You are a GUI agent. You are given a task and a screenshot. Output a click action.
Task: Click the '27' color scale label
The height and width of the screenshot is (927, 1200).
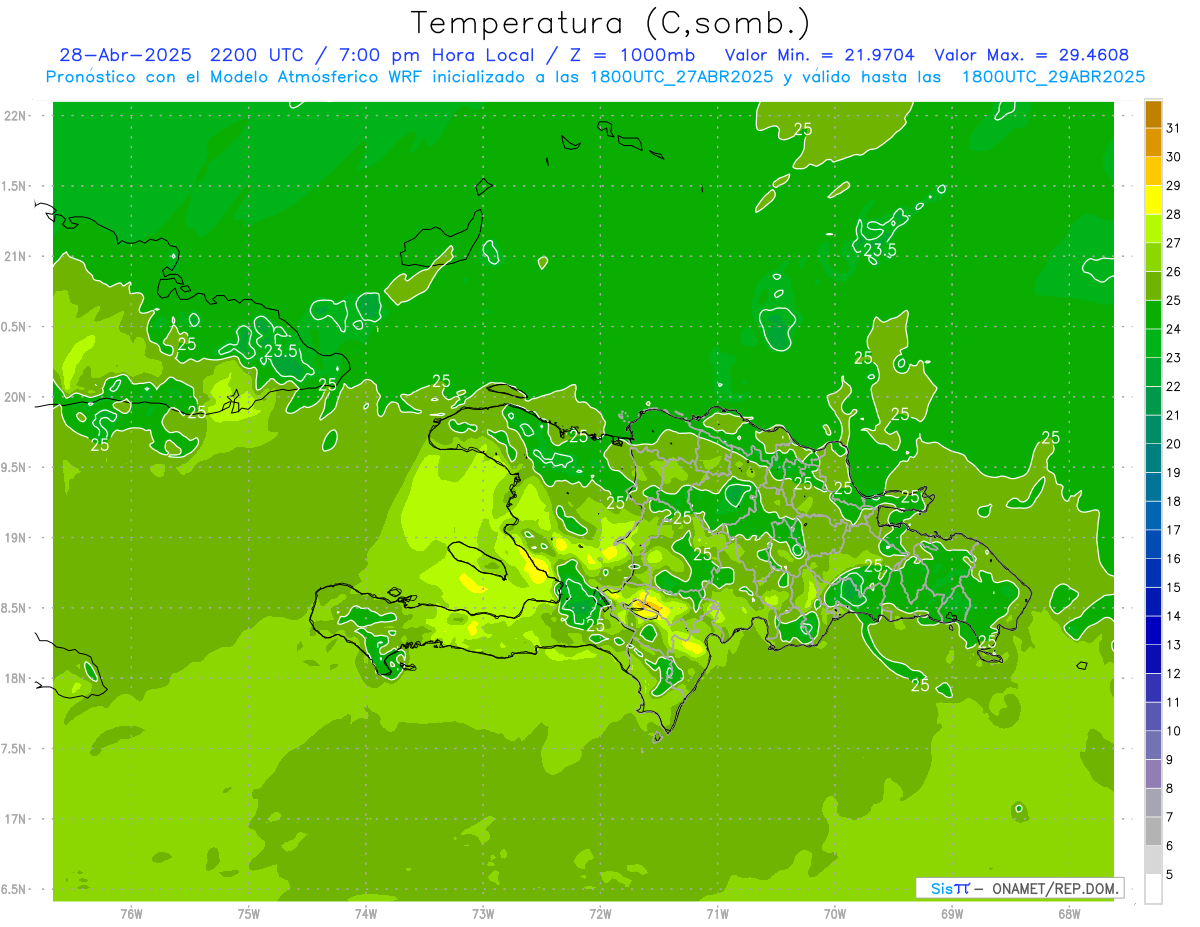tap(1173, 243)
